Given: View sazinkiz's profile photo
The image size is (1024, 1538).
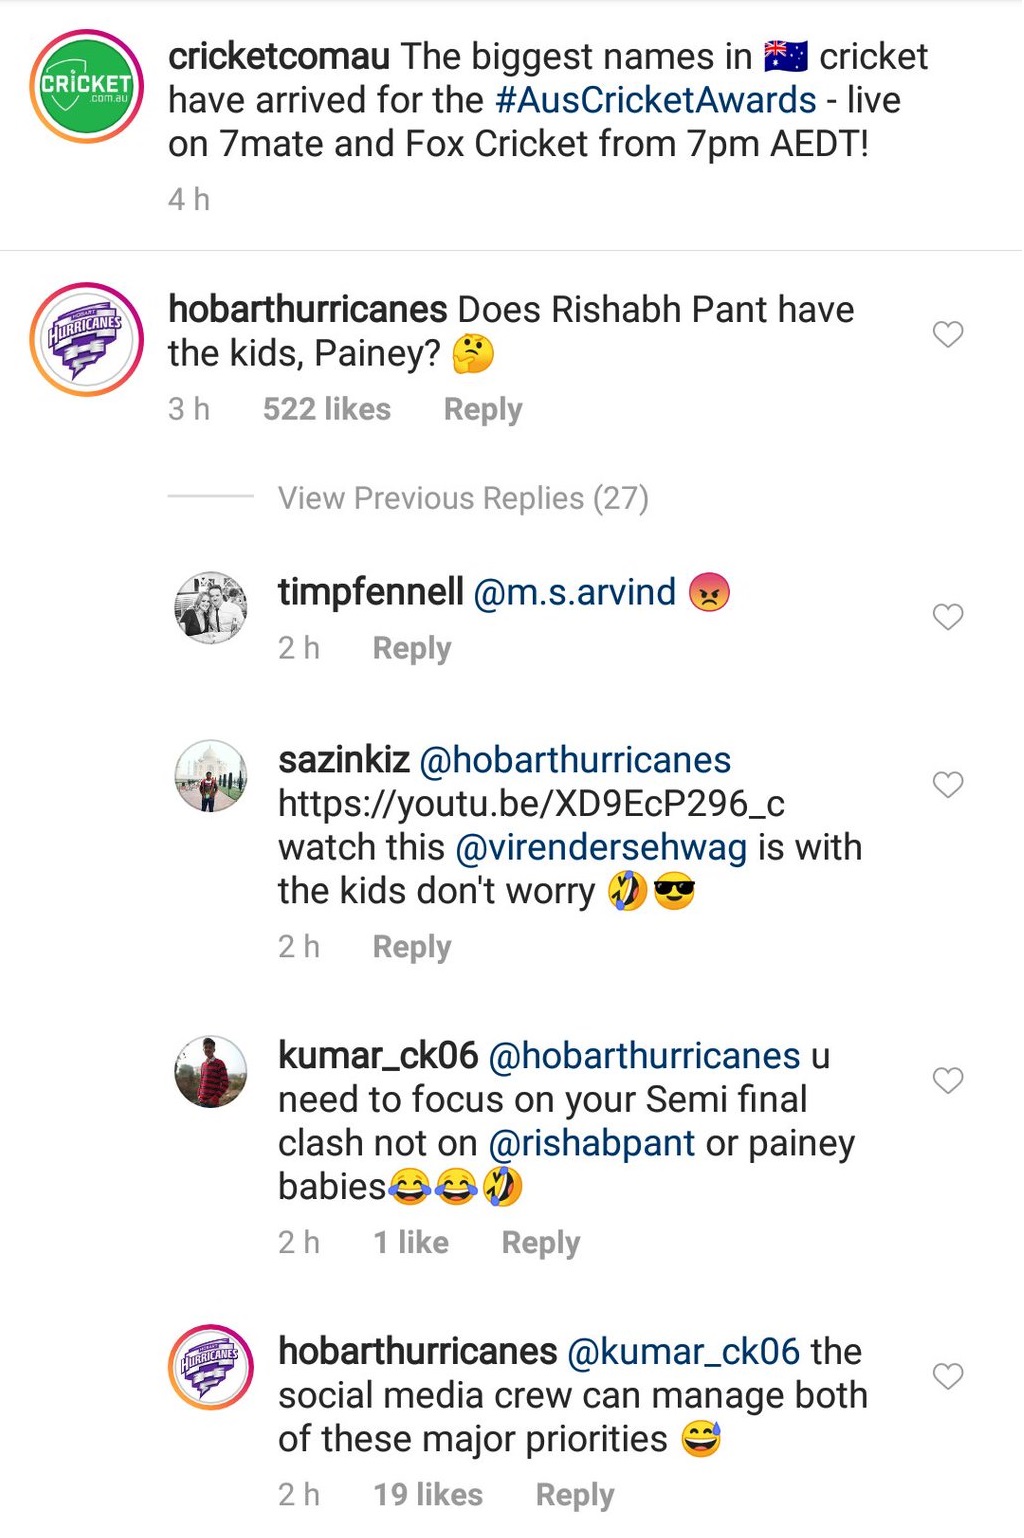Looking at the screenshot, I should (210, 775).
